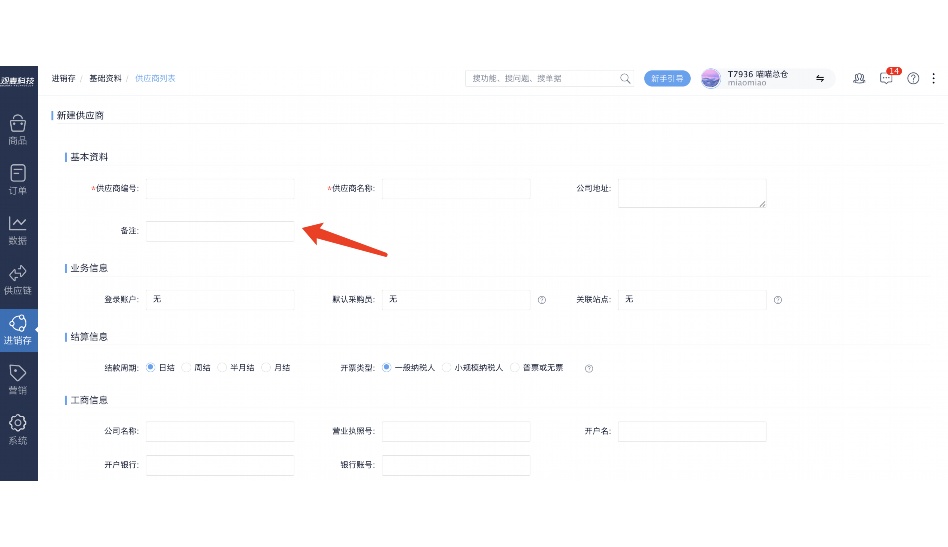Screen dimensions: 948x547
Task: Click the search magnifier icon
Action: coord(625,78)
